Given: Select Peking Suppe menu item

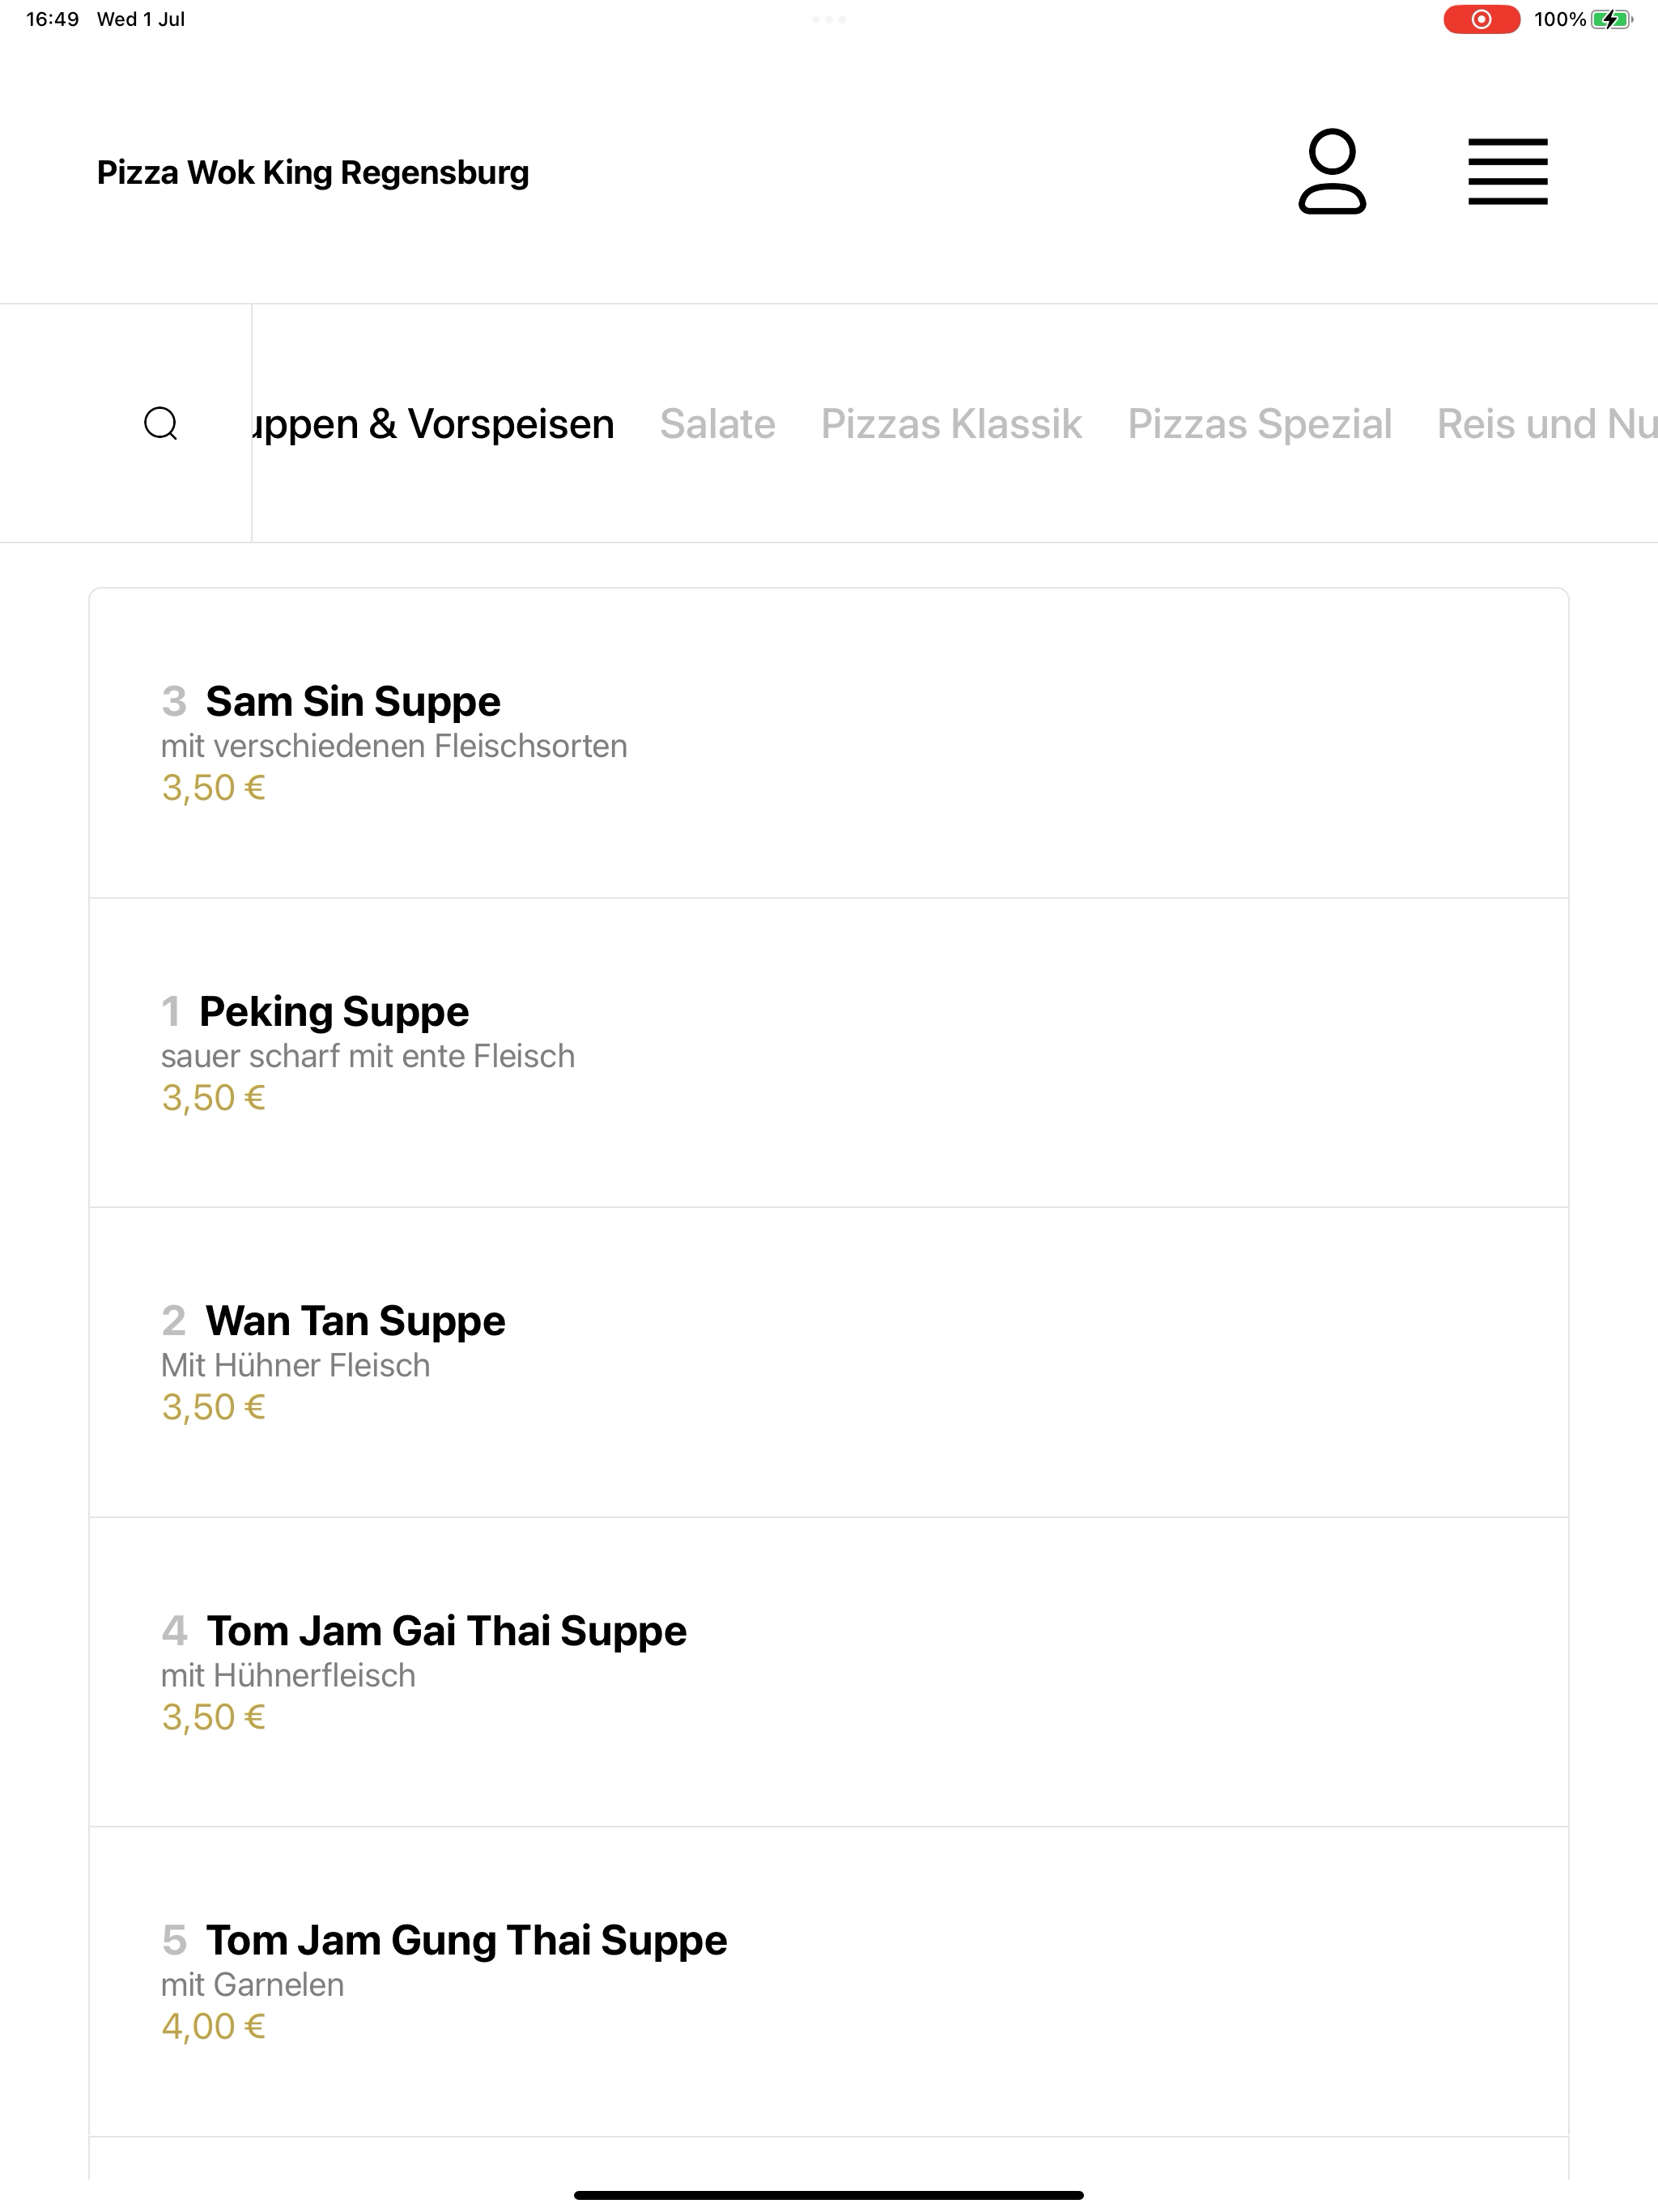Looking at the screenshot, I should coord(829,1052).
